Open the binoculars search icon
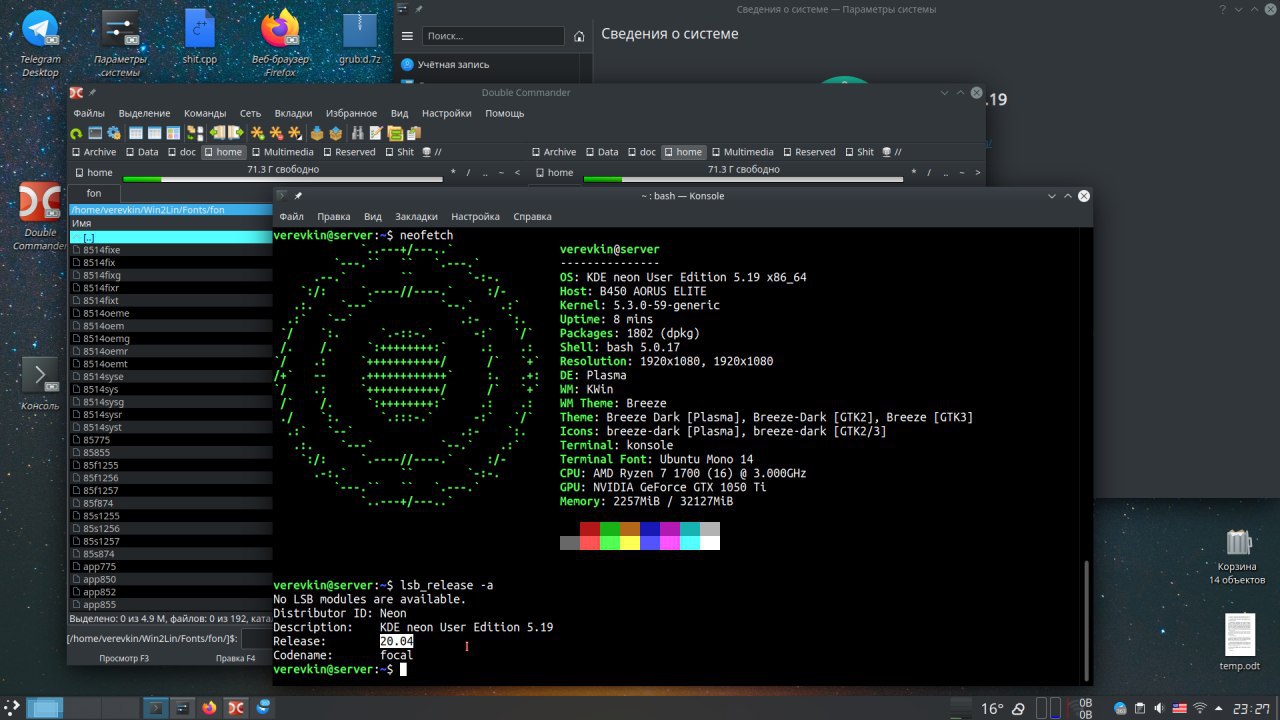This screenshot has width=1280, height=720. point(357,133)
